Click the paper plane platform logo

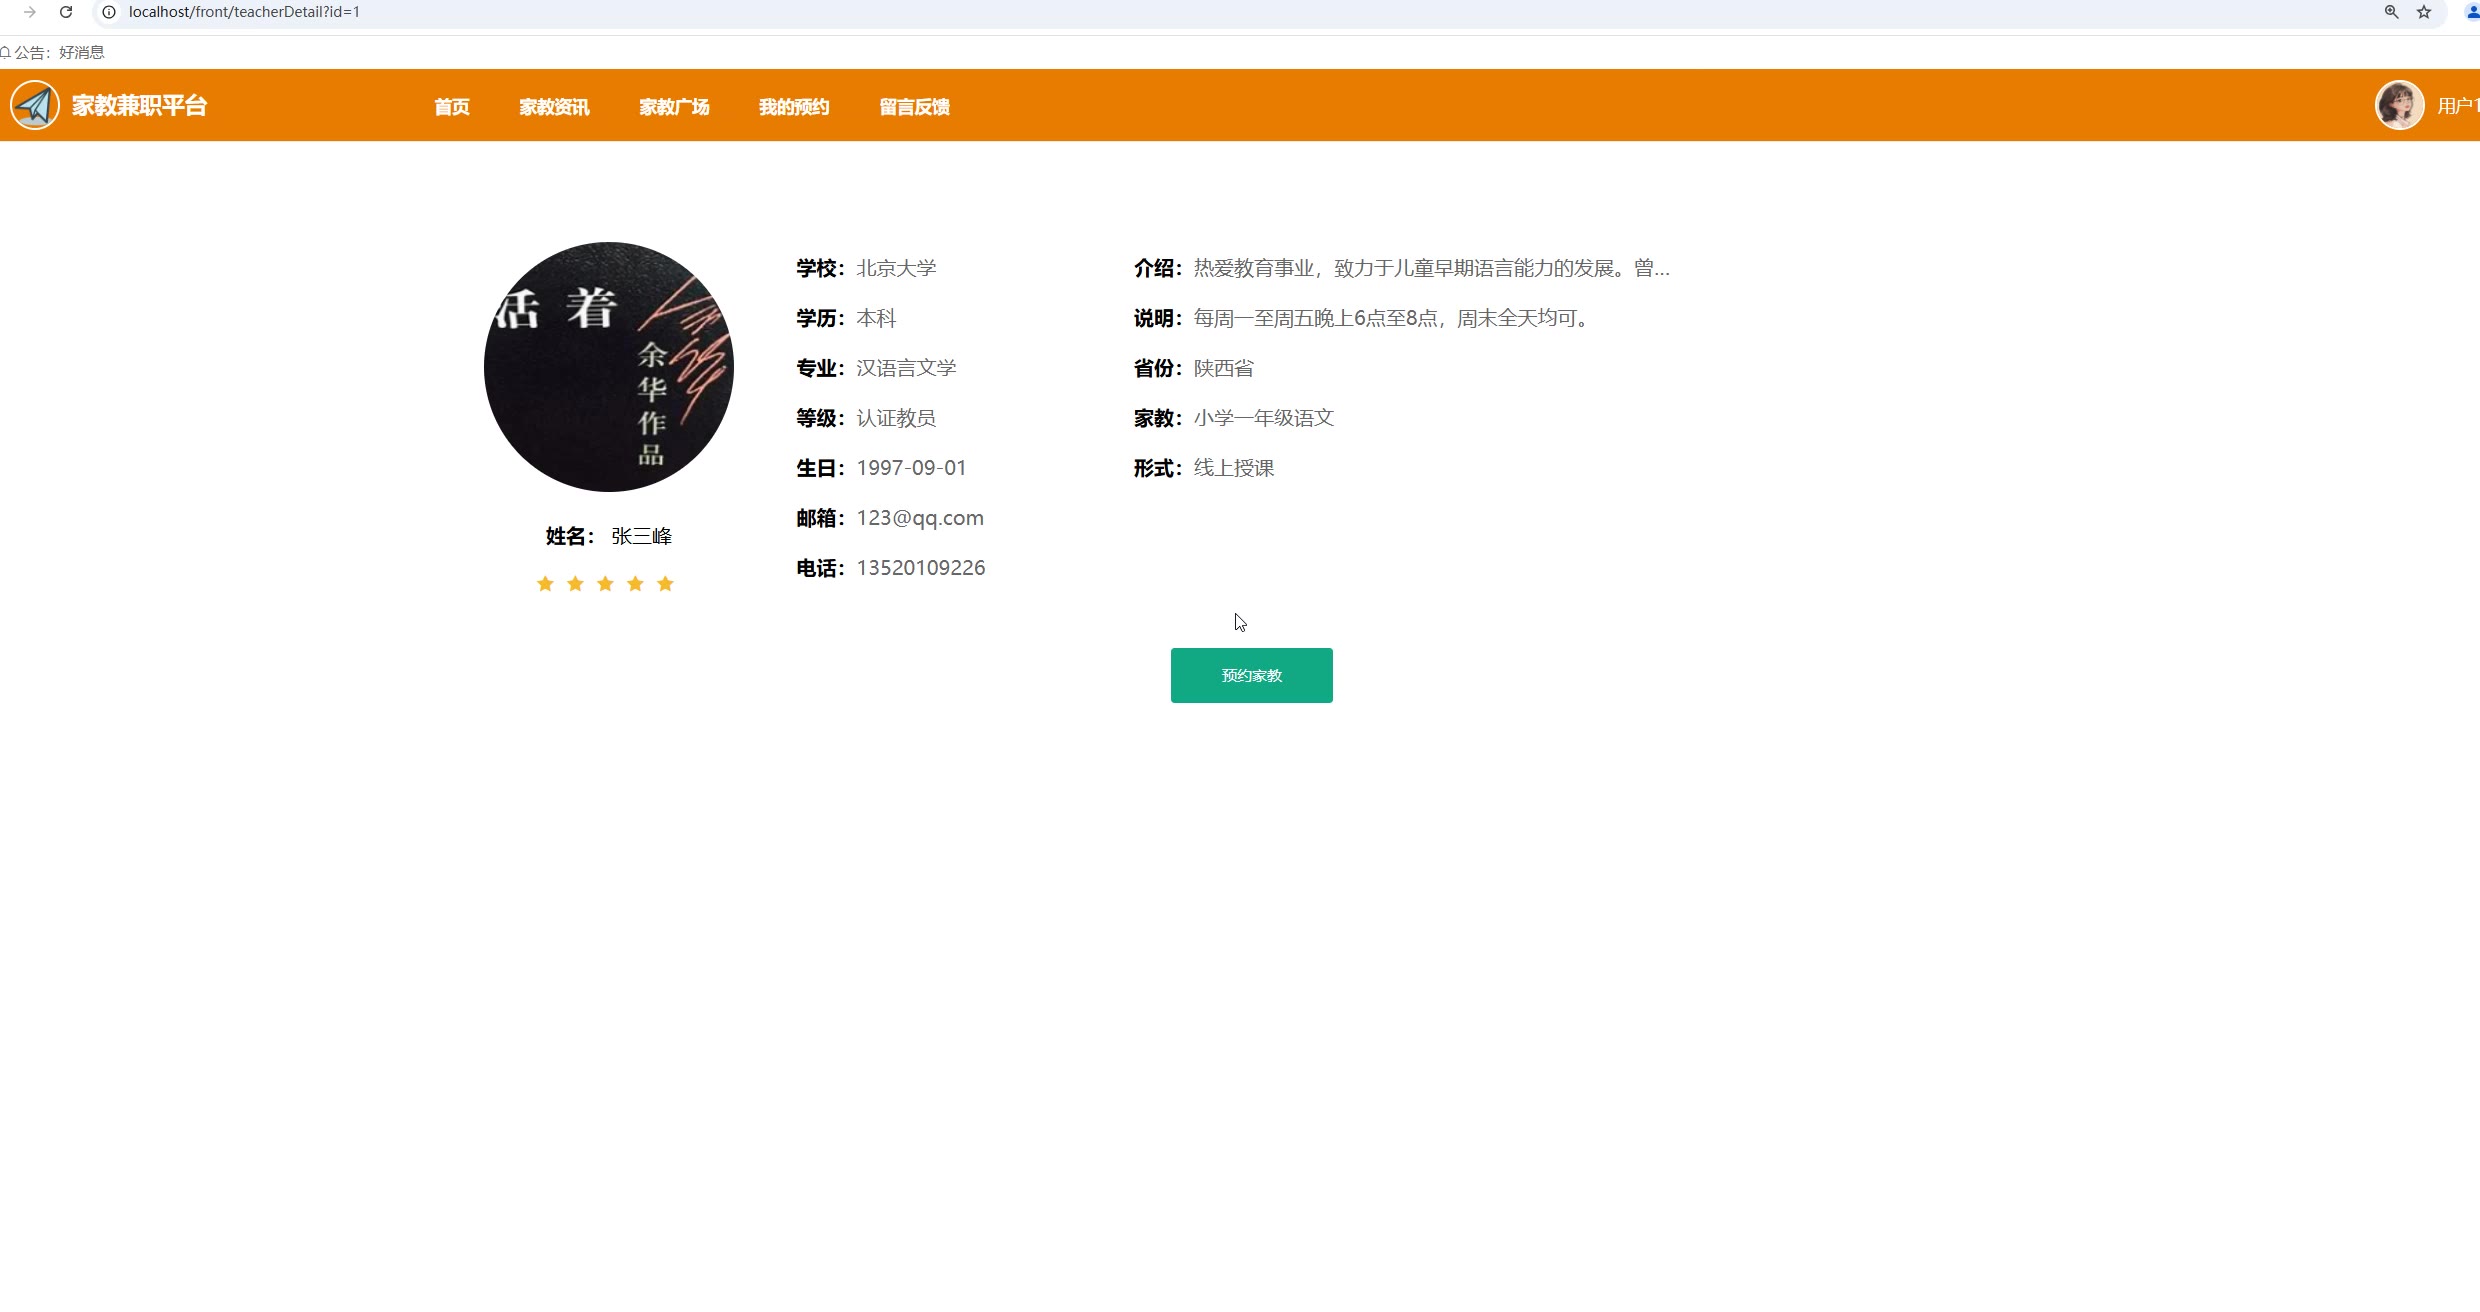(x=35, y=105)
